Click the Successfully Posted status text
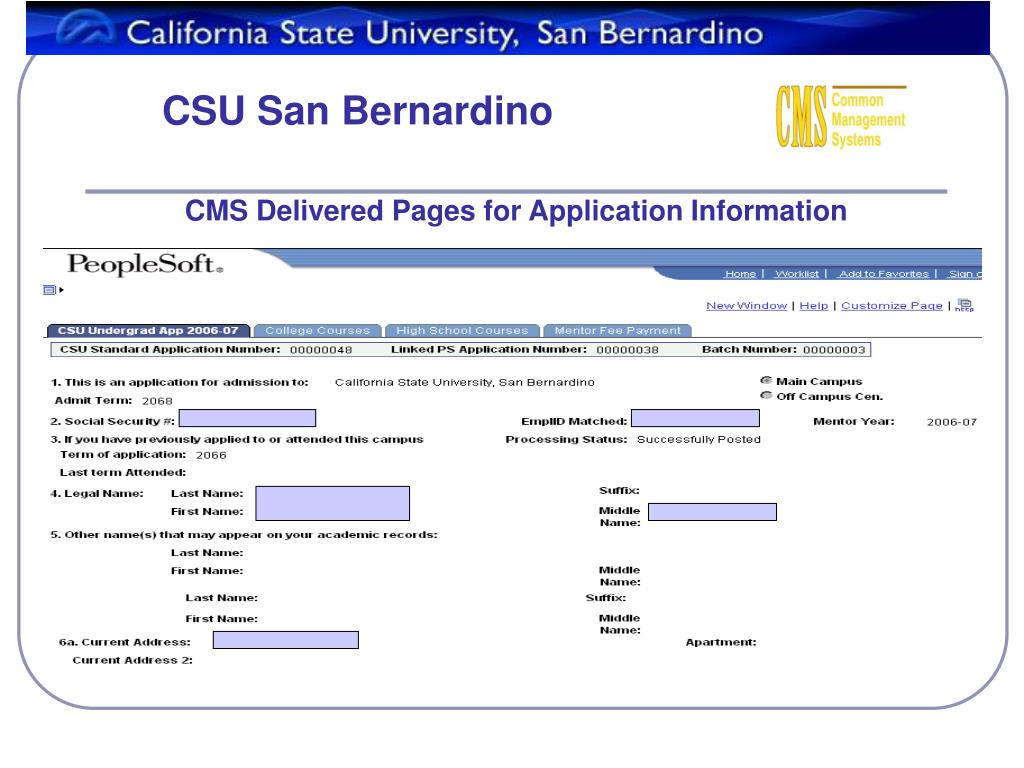The width and height of the screenshot is (1024, 768). (x=699, y=440)
